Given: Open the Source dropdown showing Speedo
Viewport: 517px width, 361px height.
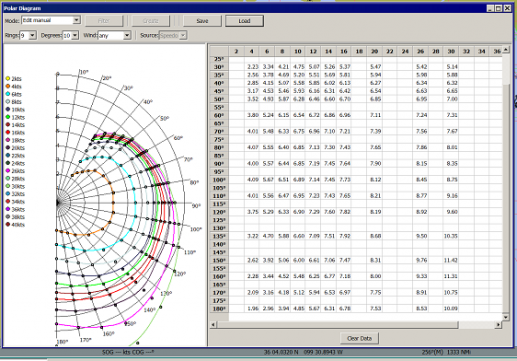Looking at the screenshot, I should (173, 35).
